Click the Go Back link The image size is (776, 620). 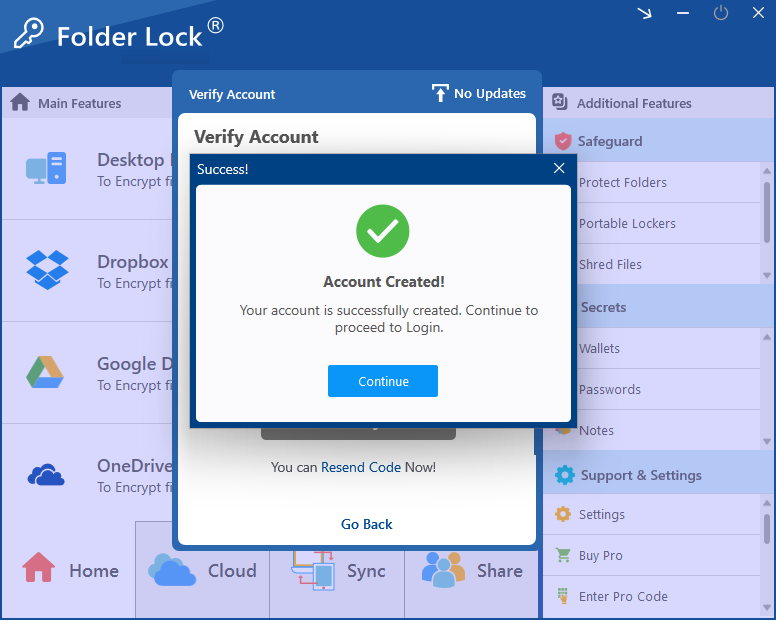[366, 524]
